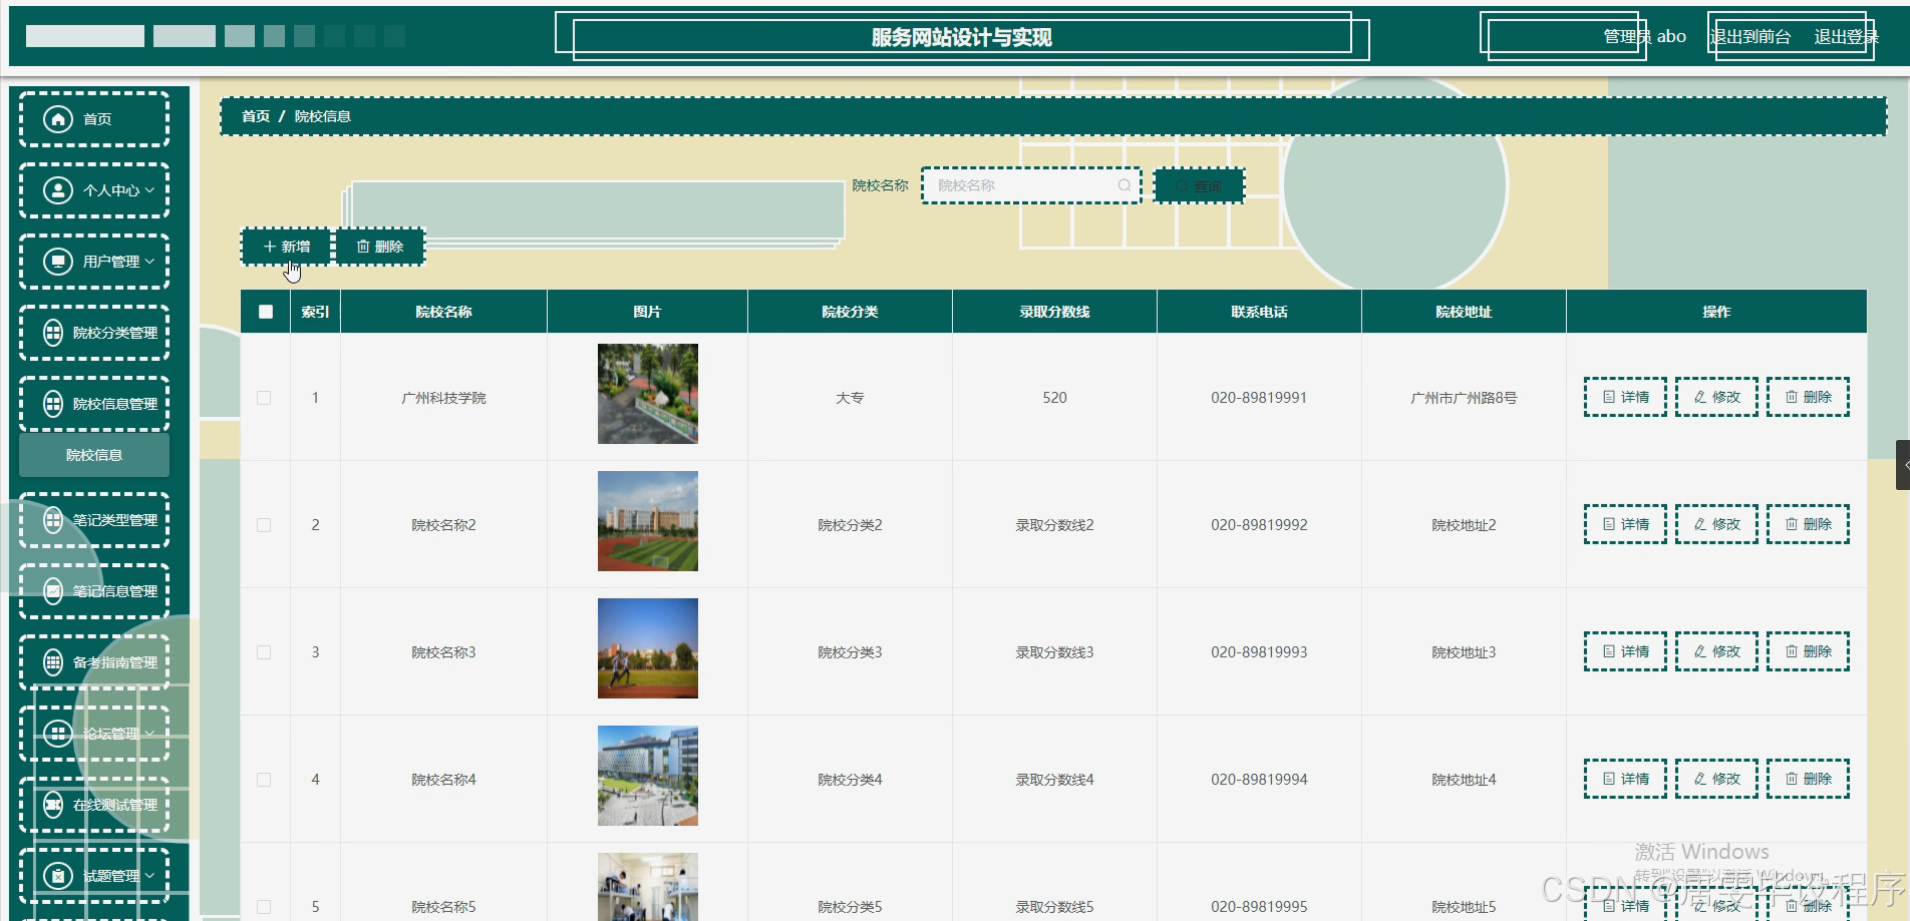Click the 查询 search button
Image resolution: width=1910 pixels, height=921 pixels.
[1199, 186]
